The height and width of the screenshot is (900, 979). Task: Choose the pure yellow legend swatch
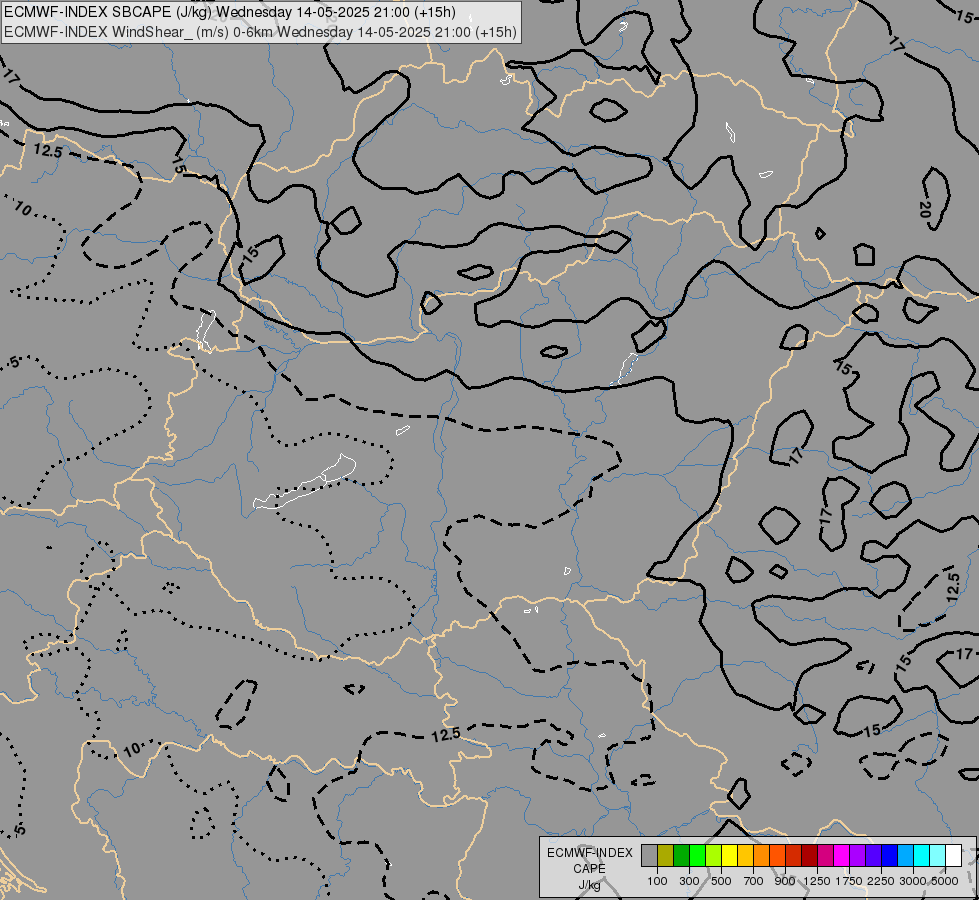tap(729, 856)
